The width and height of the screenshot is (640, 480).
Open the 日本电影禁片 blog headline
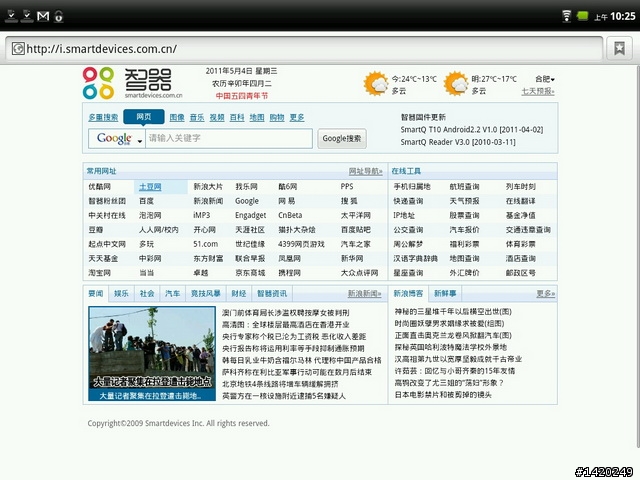(x=443, y=395)
